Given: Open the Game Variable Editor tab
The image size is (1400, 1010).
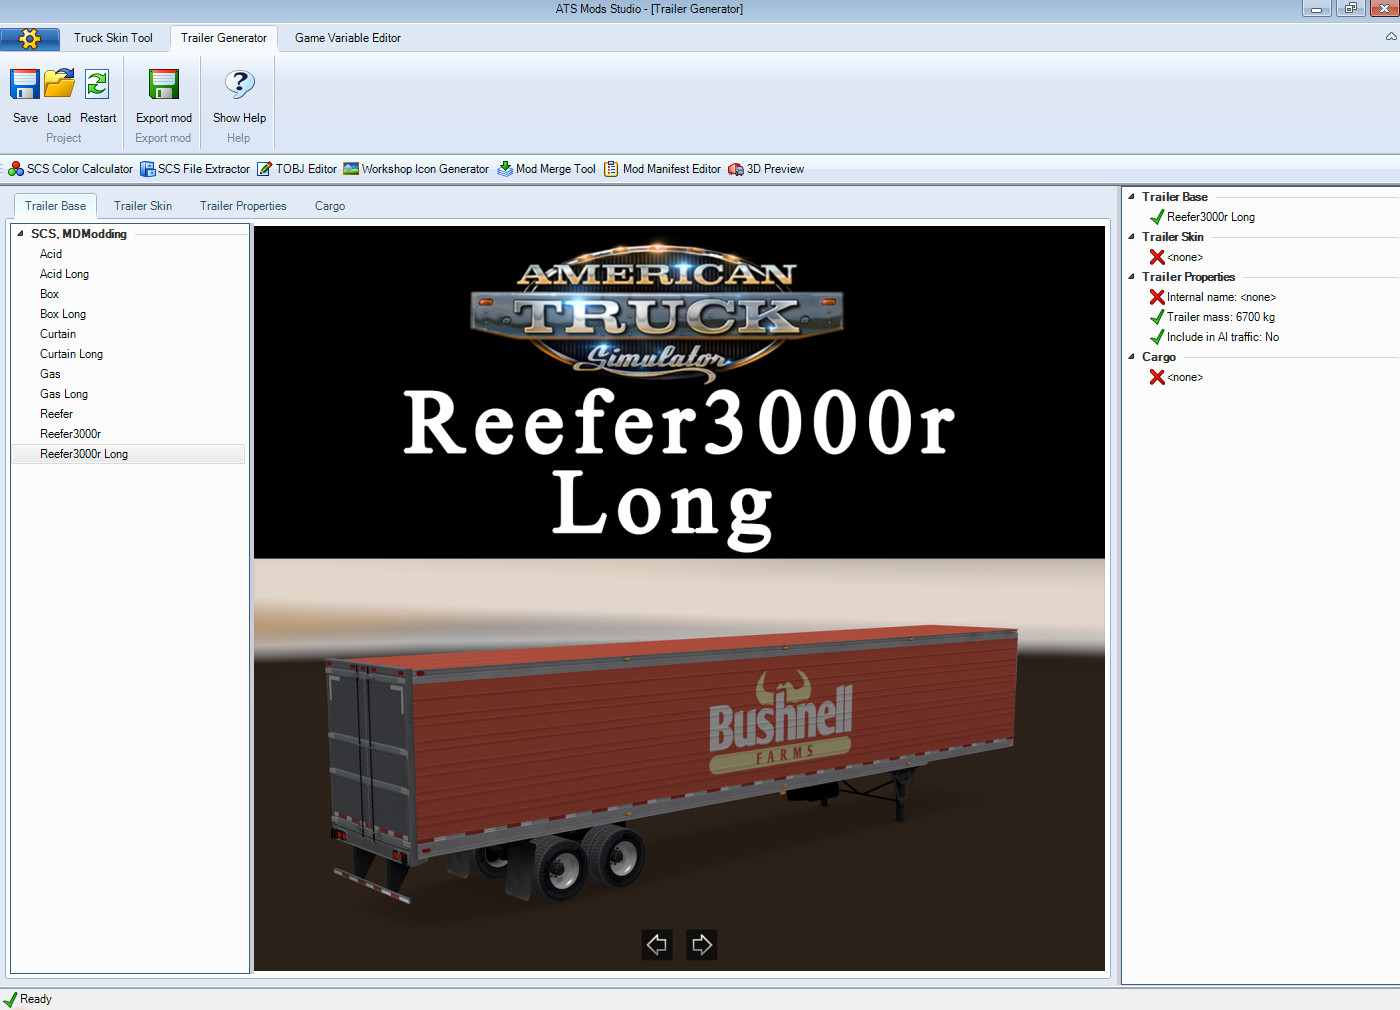Looking at the screenshot, I should coord(348,38).
